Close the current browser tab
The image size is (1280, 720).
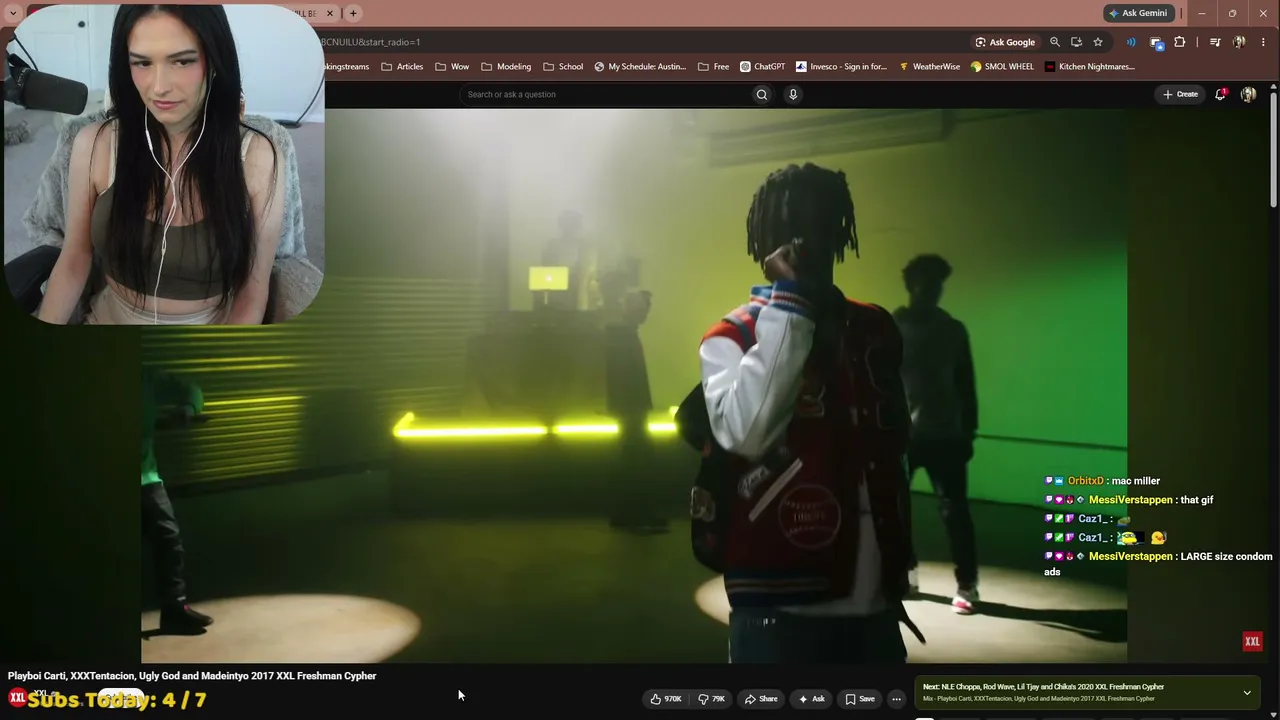point(329,13)
